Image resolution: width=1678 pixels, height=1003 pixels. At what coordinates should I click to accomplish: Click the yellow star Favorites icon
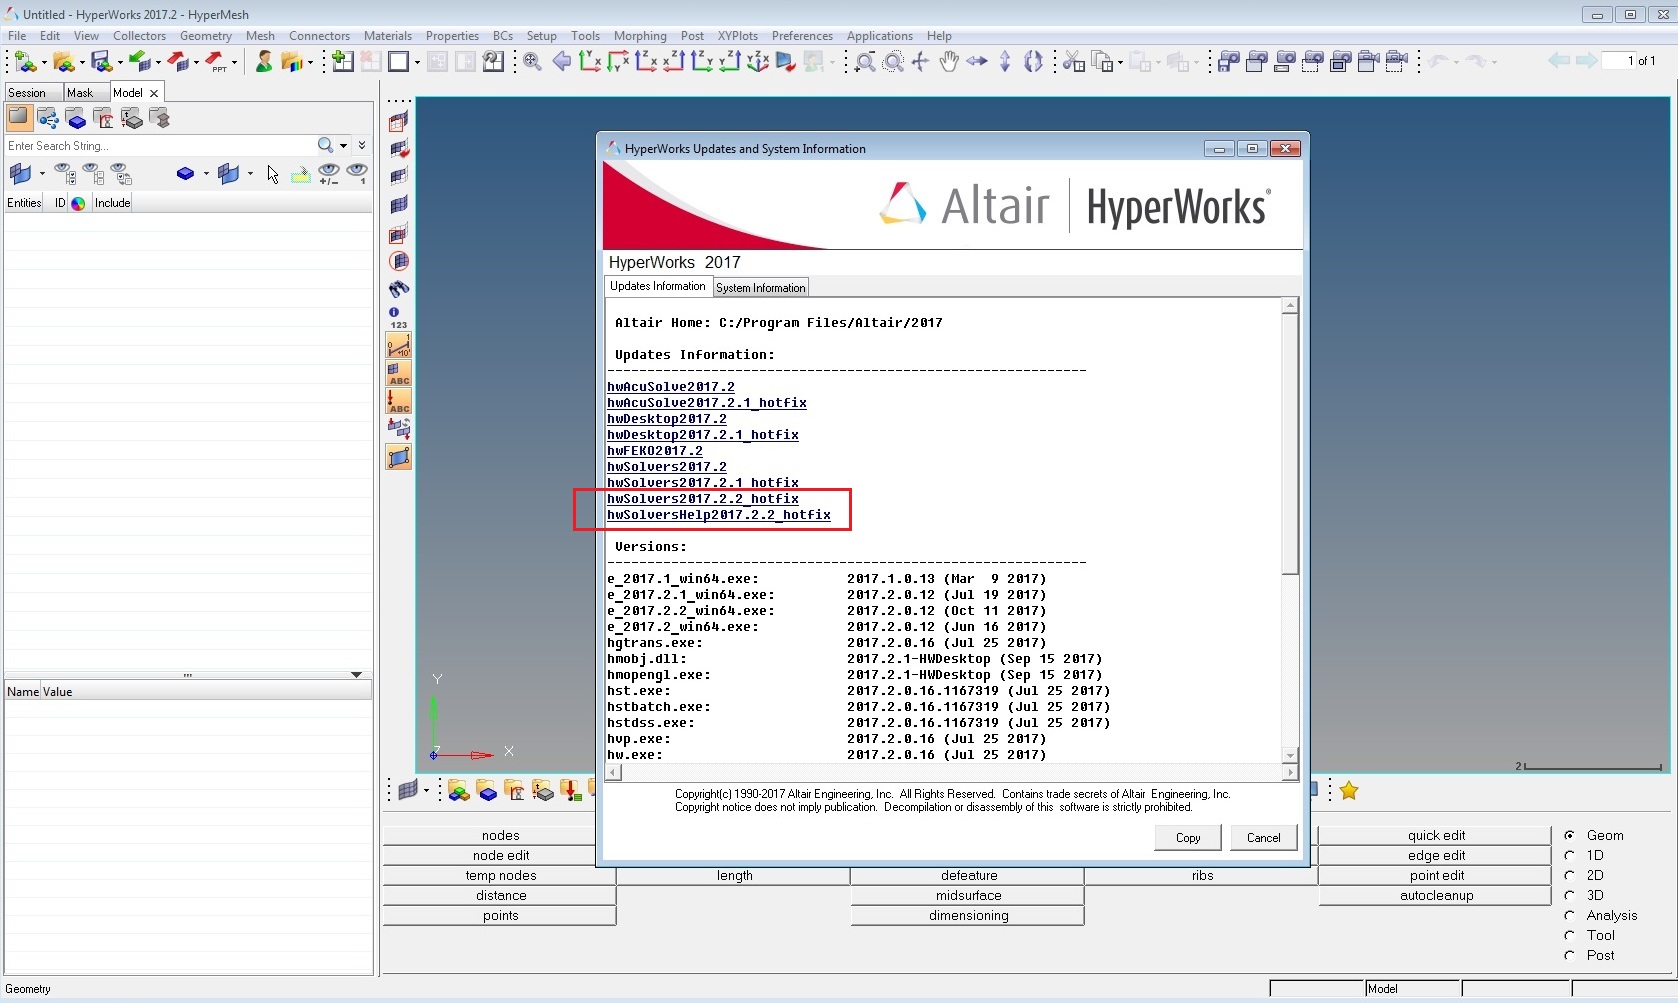pos(1349,791)
